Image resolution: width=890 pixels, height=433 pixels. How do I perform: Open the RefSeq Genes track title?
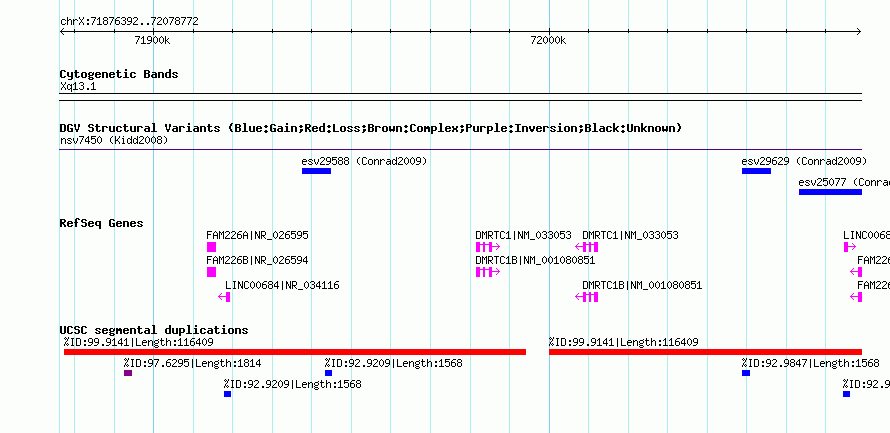tap(102, 223)
